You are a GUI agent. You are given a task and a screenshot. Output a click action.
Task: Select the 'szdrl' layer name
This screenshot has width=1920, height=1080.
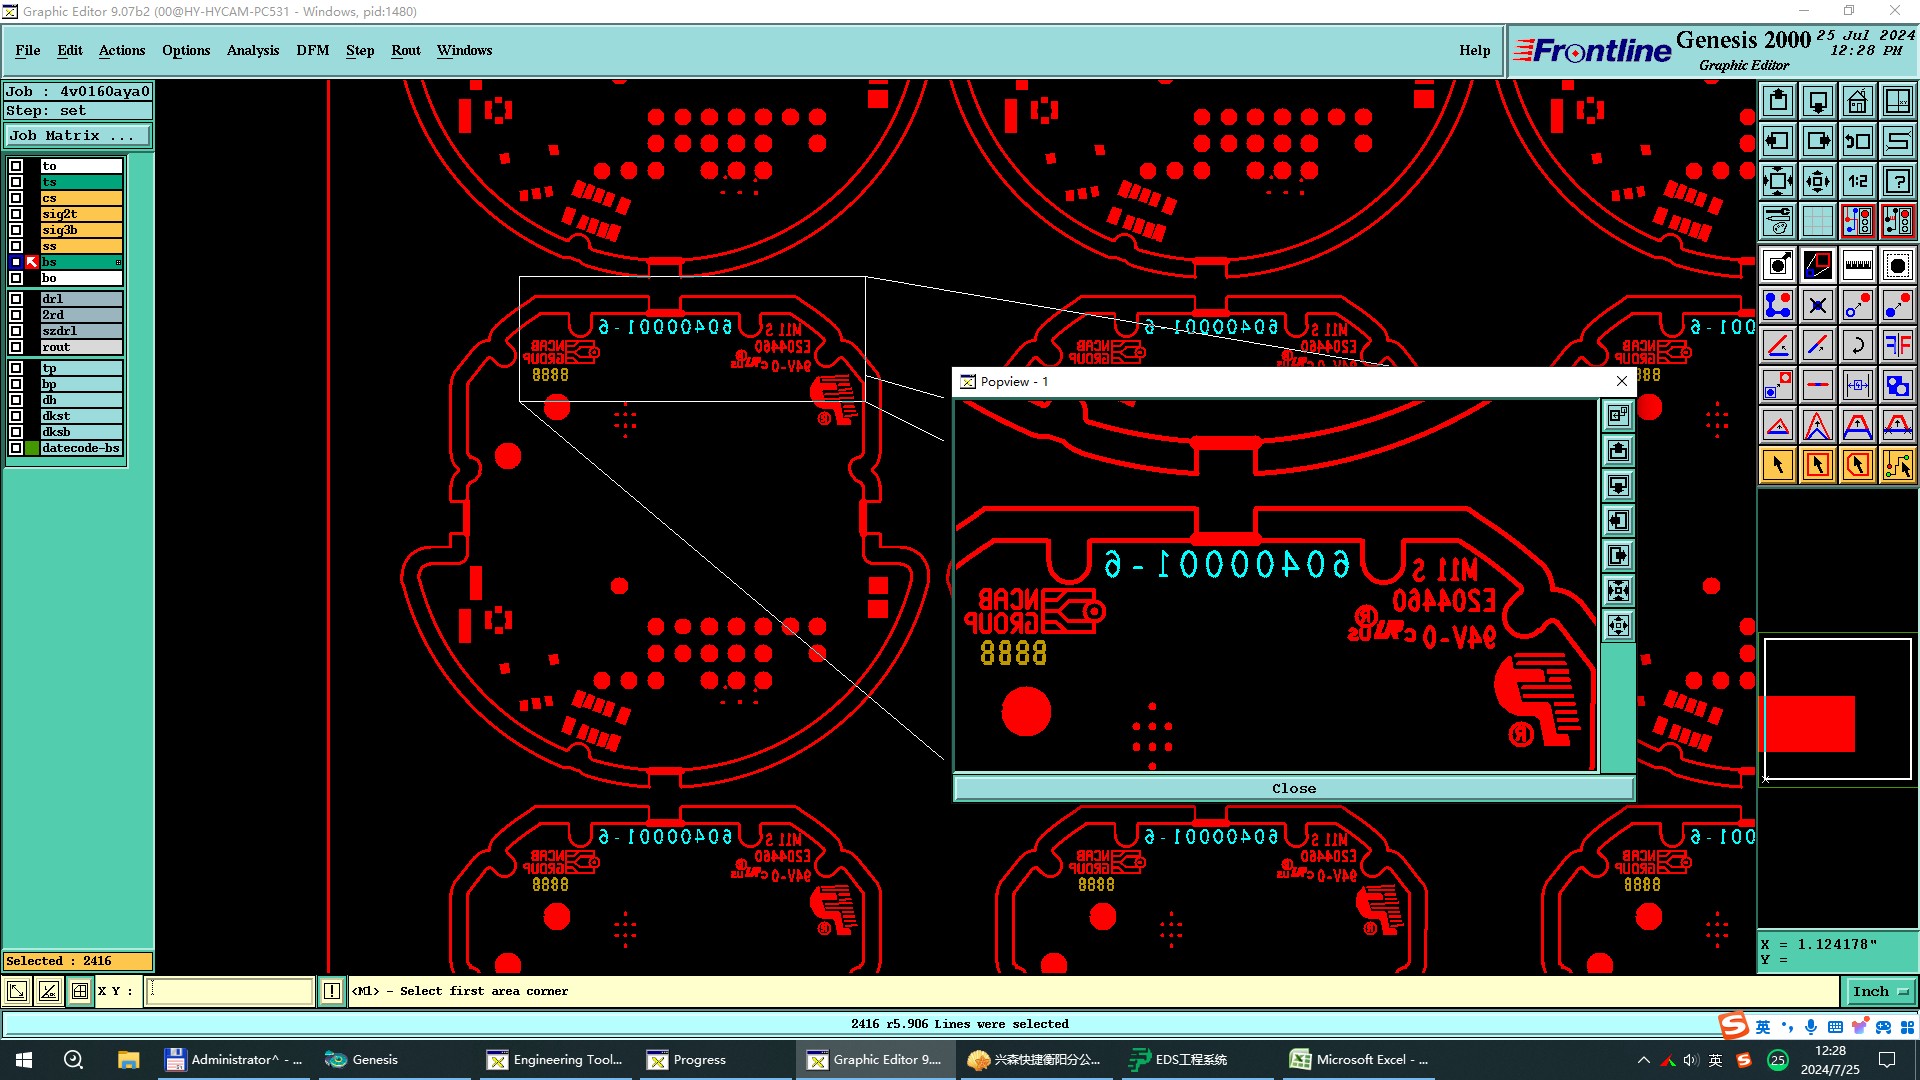81,331
